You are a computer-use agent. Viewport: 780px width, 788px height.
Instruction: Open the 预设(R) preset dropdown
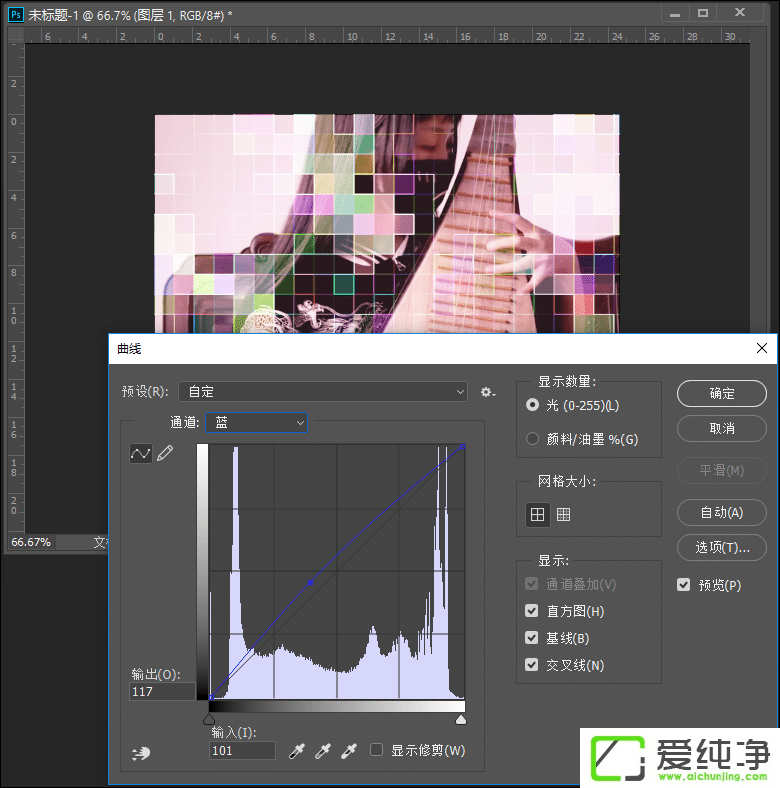pyautogui.click(x=322, y=392)
